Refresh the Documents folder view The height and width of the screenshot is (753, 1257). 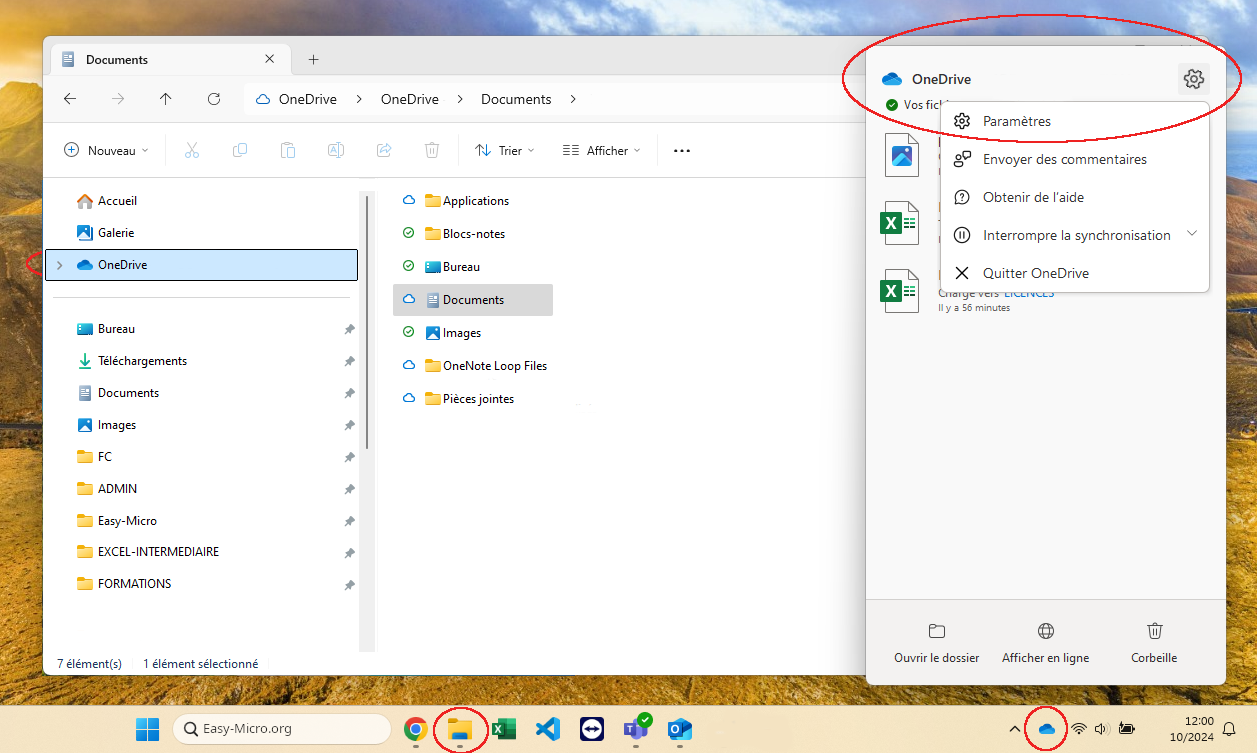214,99
